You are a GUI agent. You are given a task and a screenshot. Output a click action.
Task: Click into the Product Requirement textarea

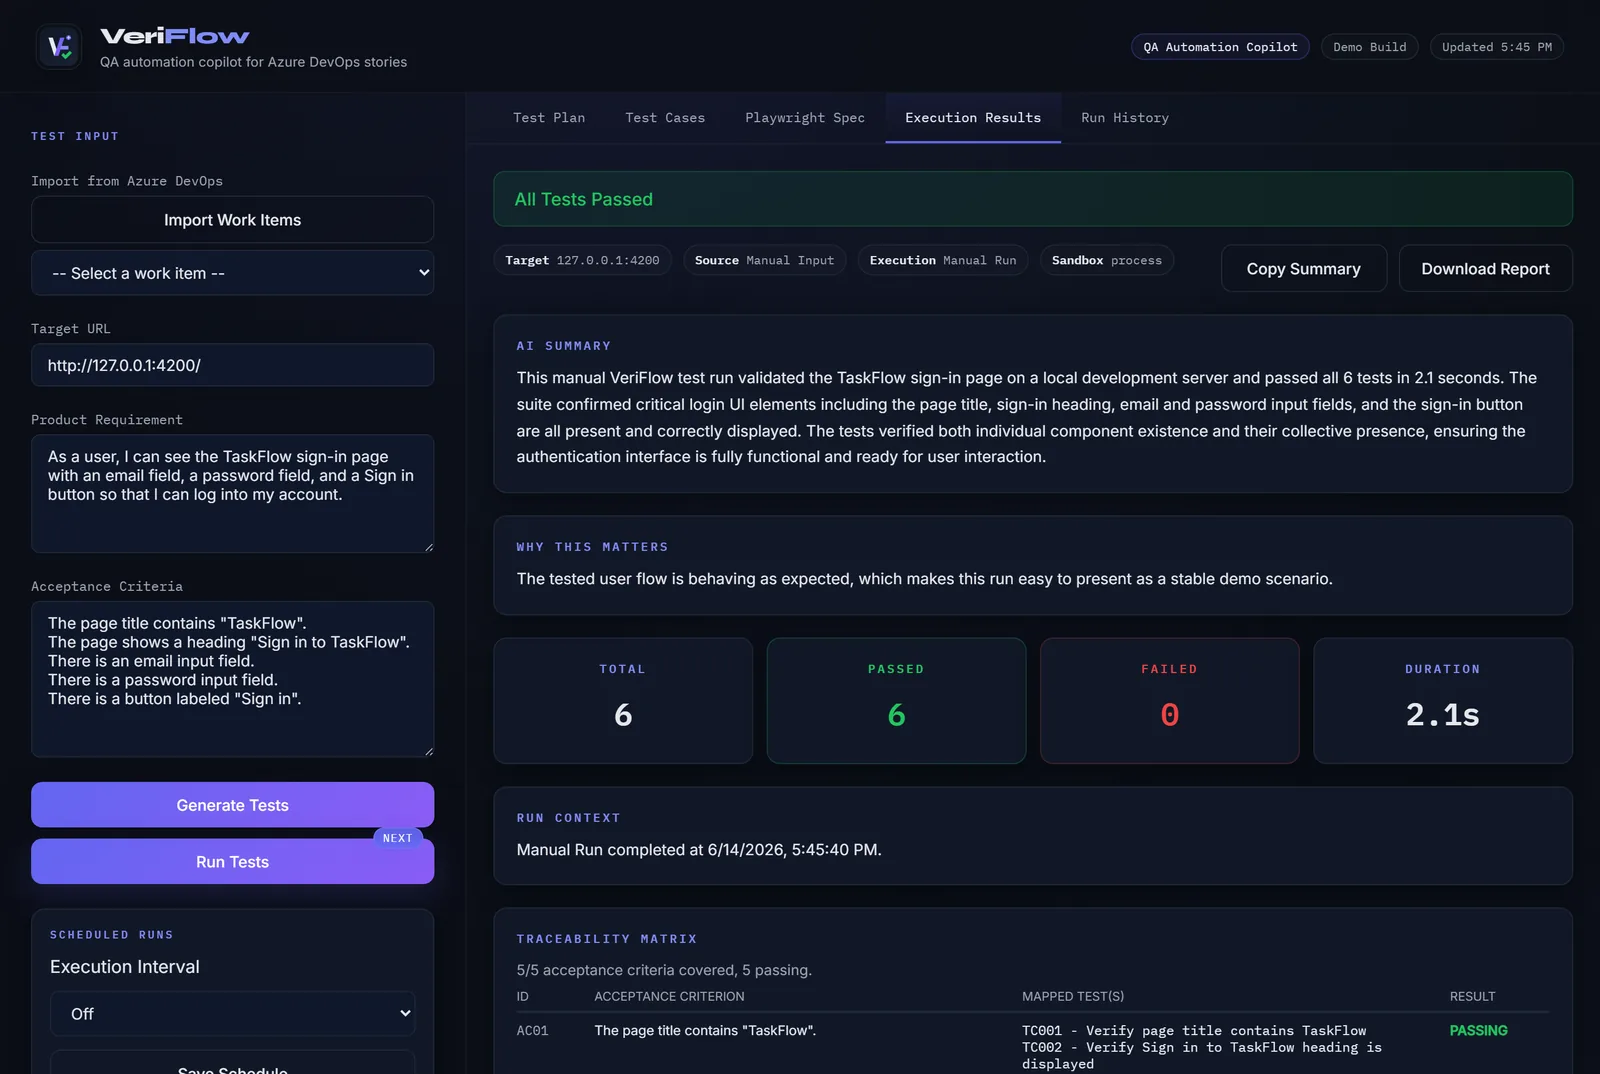pos(232,493)
